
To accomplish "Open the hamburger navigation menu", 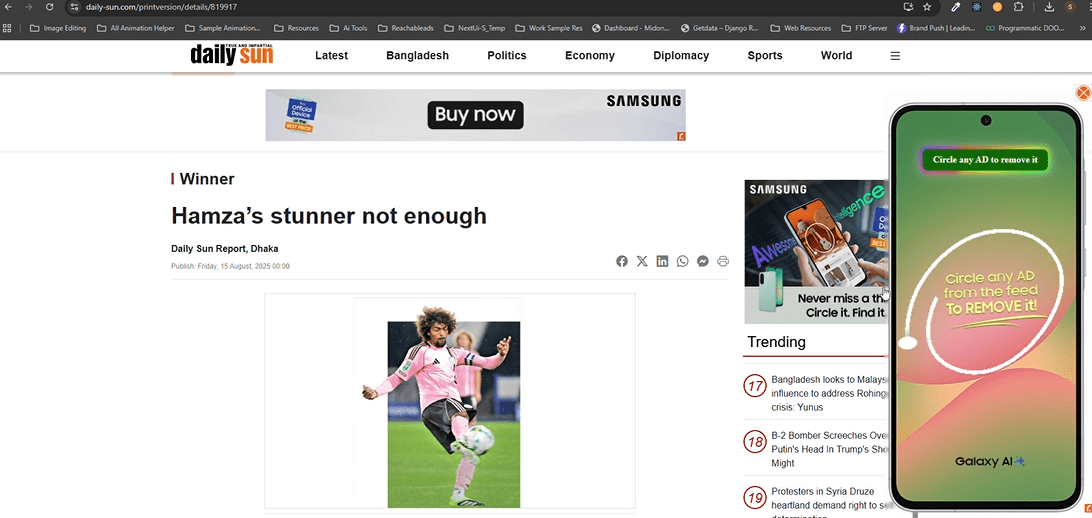I will [895, 56].
